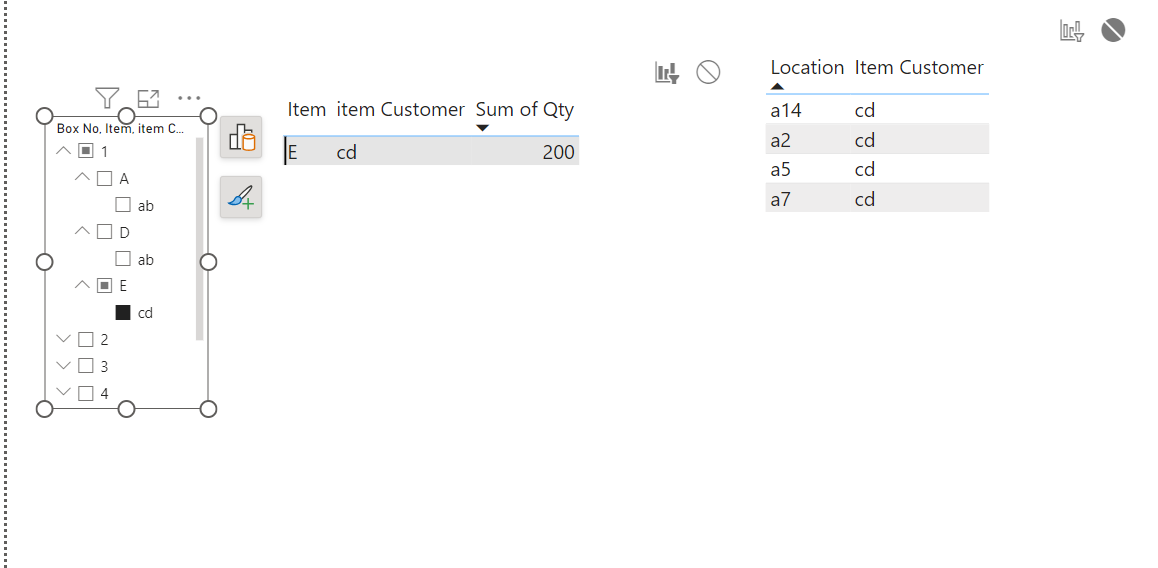Screen dimensions: 1158x568
Task: Click cd in the Item table row
Action: pos(347,152)
